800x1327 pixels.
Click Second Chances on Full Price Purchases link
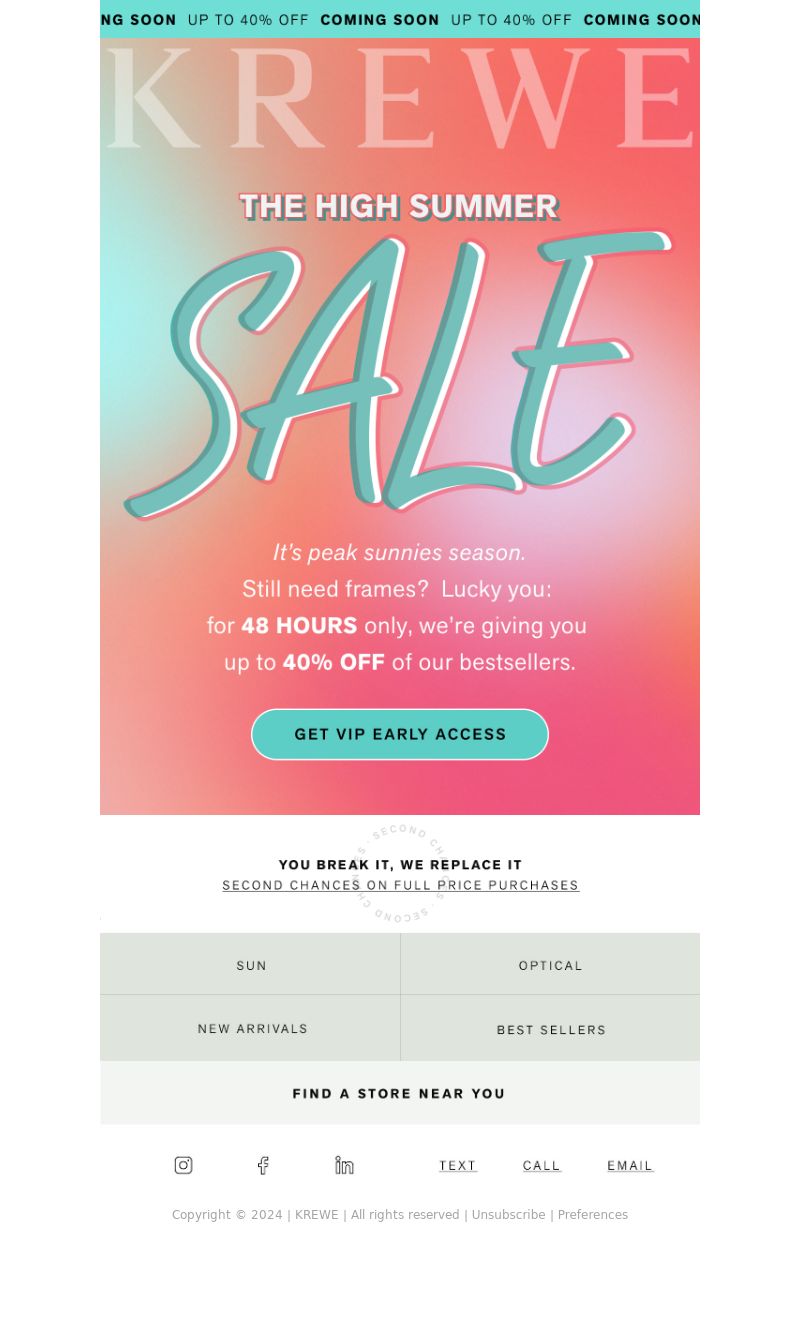point(400,886)
